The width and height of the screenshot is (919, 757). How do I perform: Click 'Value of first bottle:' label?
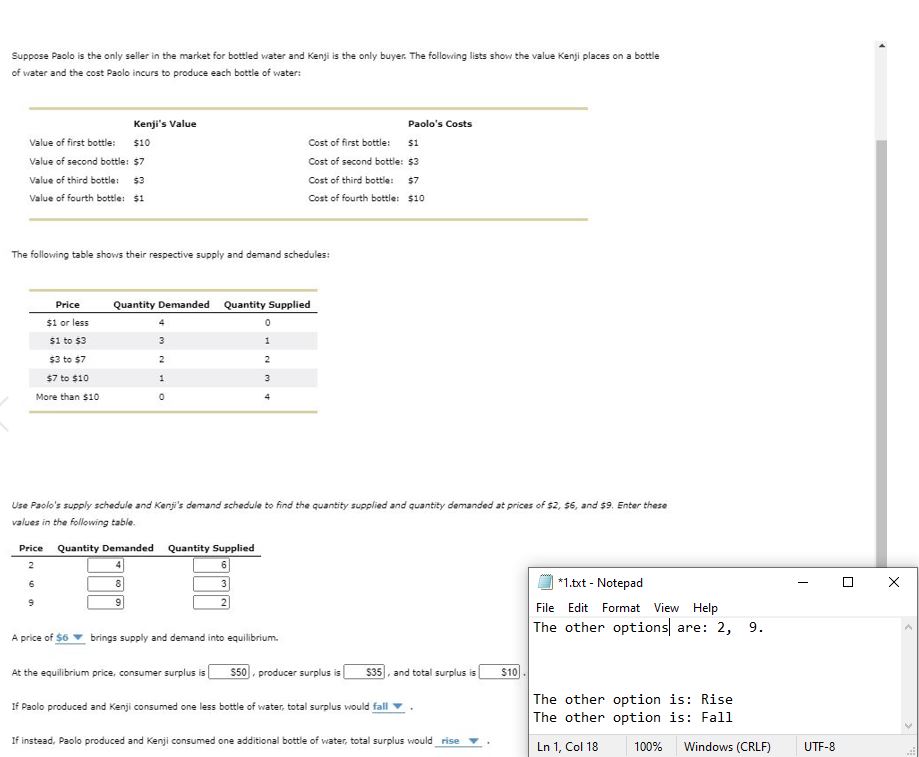click(x=72, y=142)
